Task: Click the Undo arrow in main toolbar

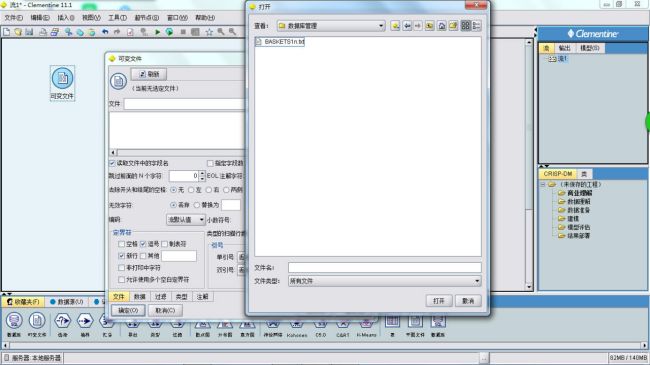Action: point(105,32)
